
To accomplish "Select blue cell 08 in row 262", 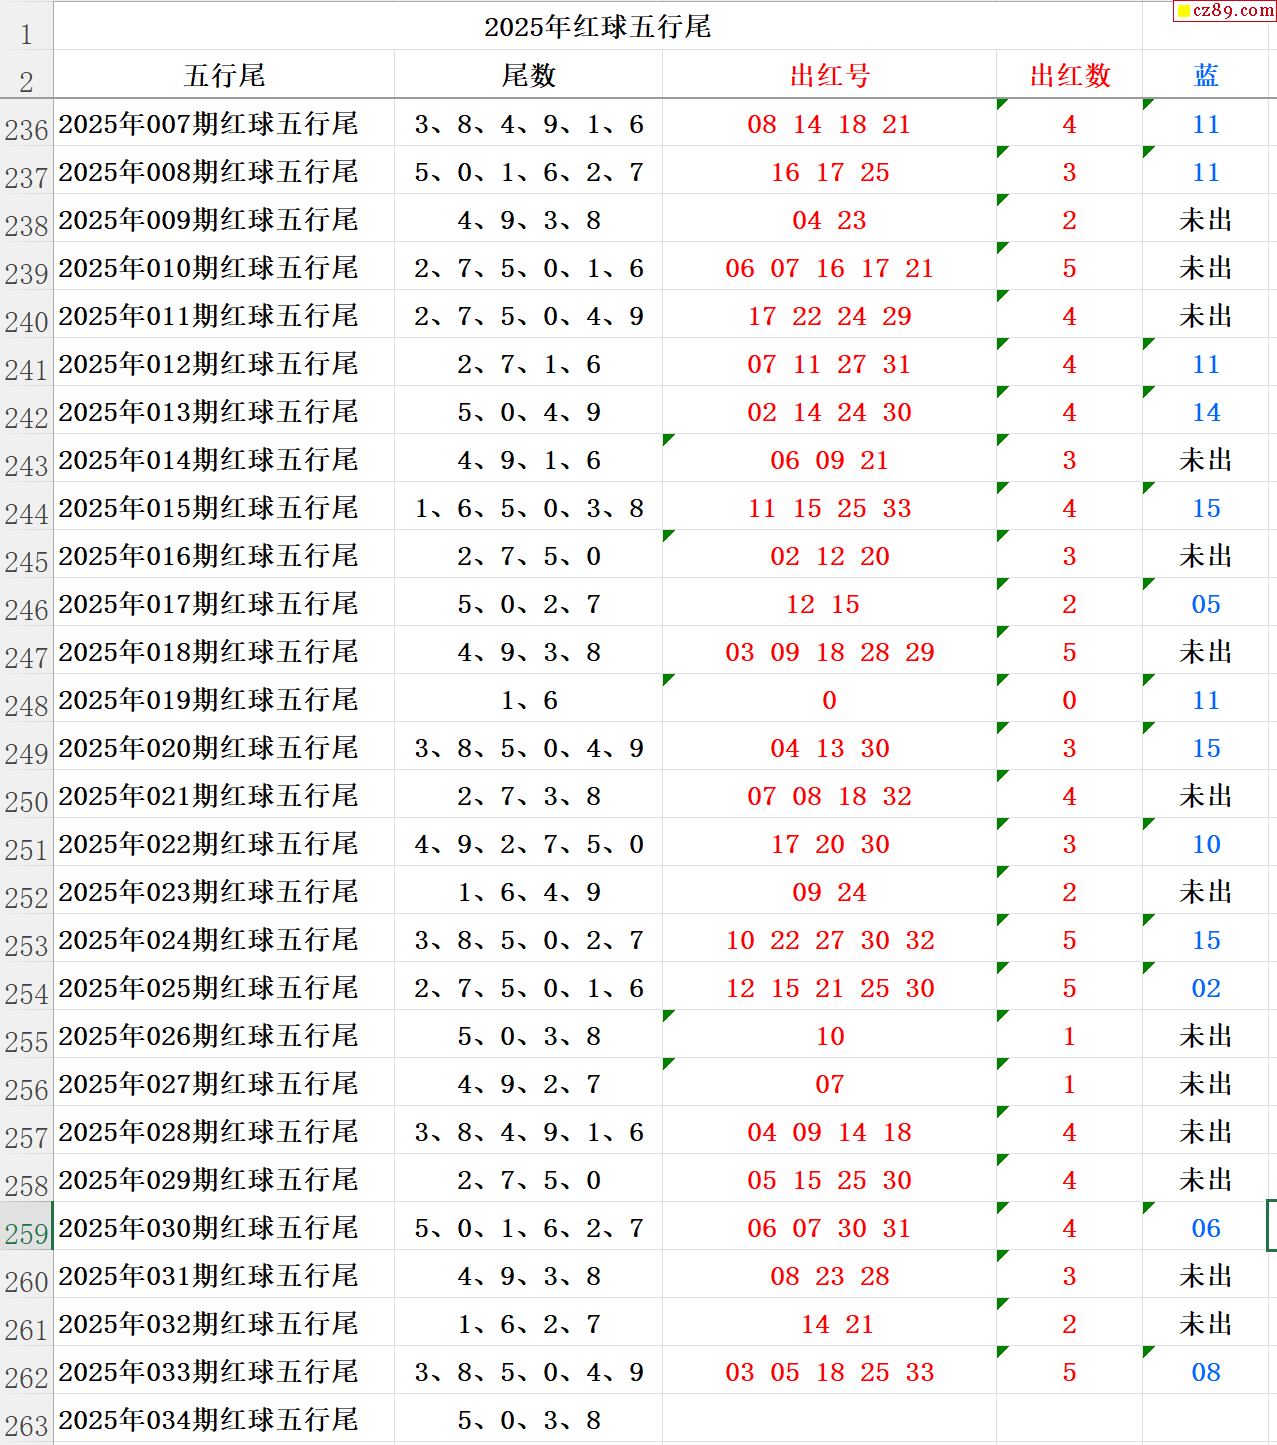I will 1206,1371.
